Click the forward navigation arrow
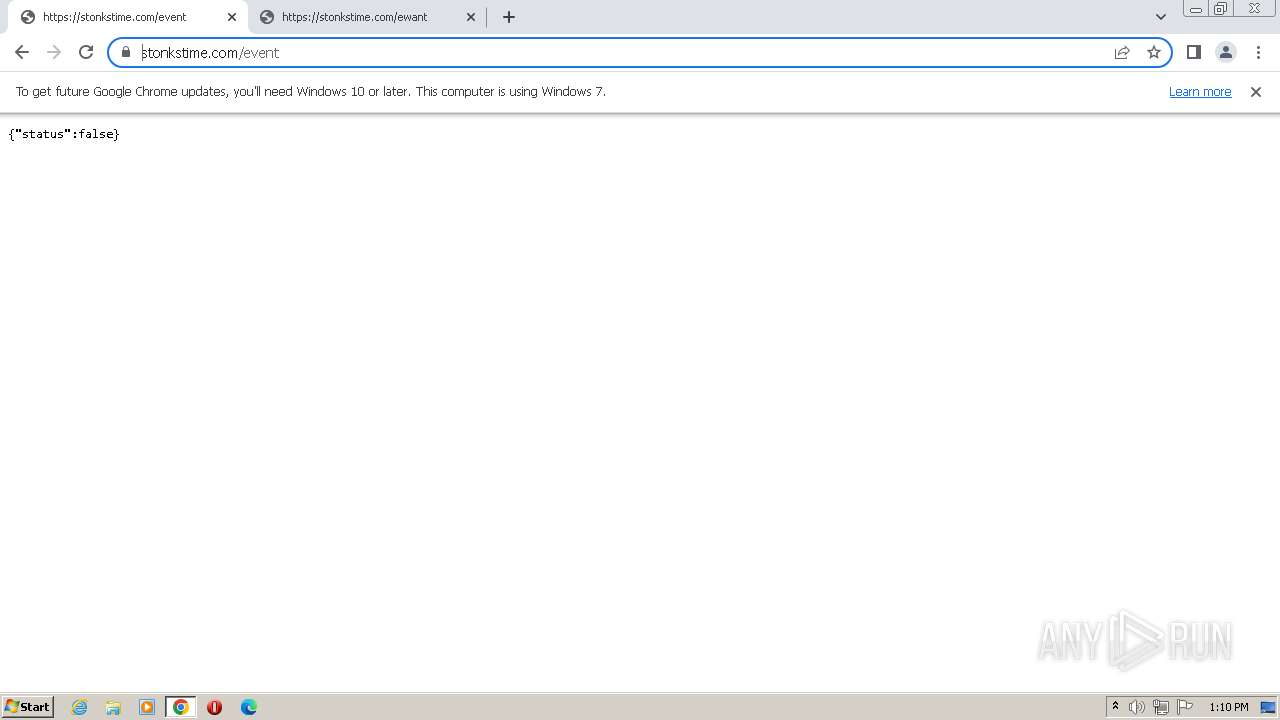 pyautogui.click(x=54, y=52)
